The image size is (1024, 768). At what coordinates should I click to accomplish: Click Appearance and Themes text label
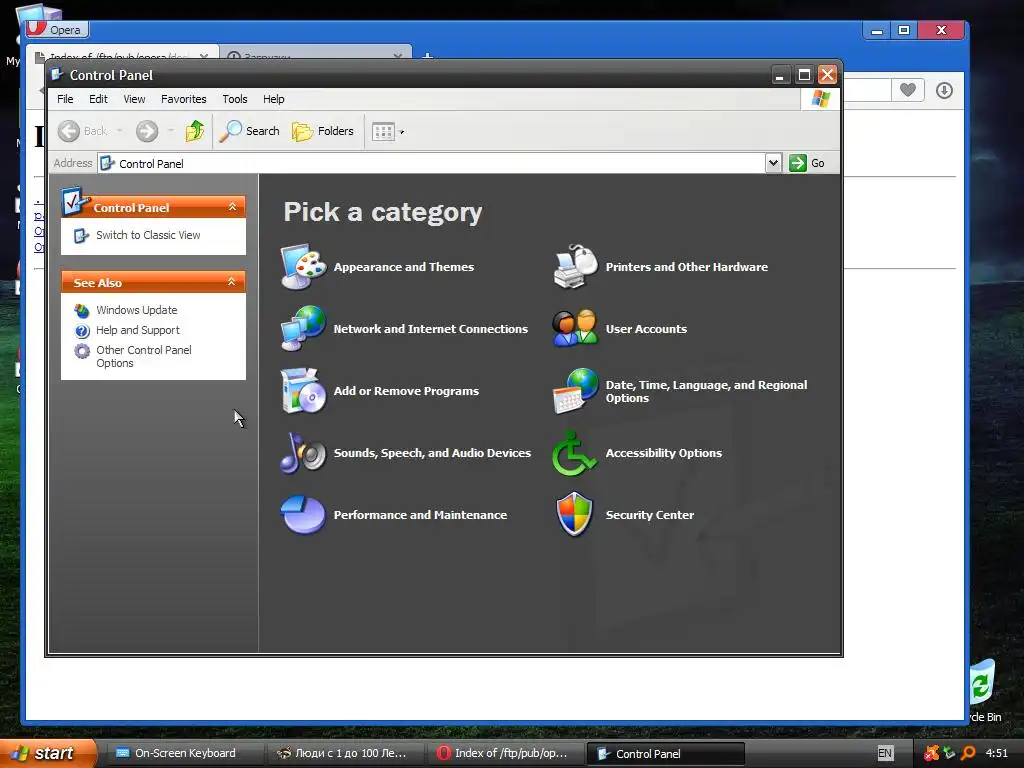[404, 267]
